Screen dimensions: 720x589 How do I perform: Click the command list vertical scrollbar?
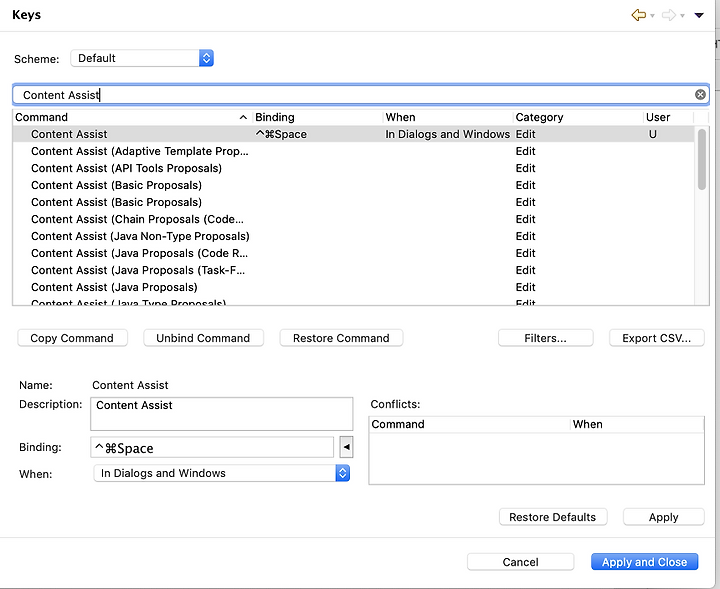pos(702,159)
